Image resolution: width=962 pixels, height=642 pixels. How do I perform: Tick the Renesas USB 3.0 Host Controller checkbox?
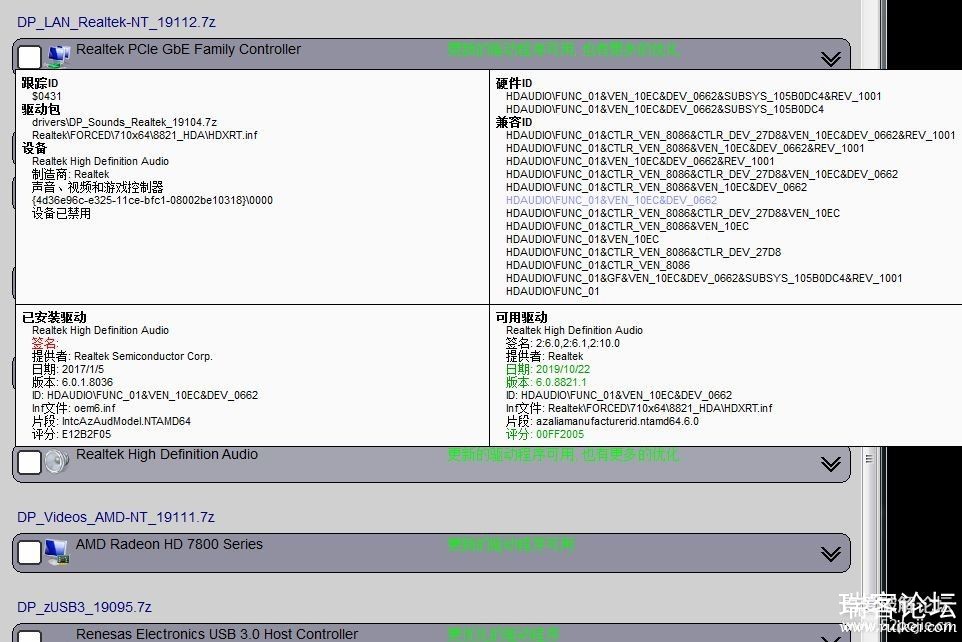[x=29, y=636]
